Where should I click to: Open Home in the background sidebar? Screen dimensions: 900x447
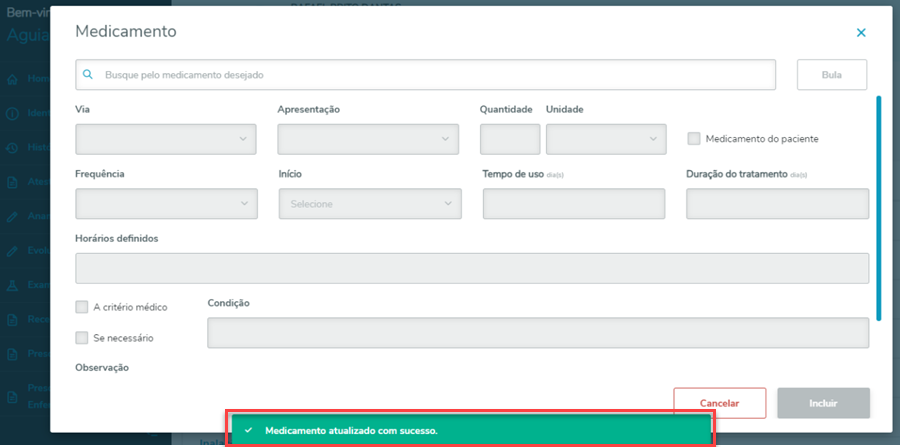point(28,79)
